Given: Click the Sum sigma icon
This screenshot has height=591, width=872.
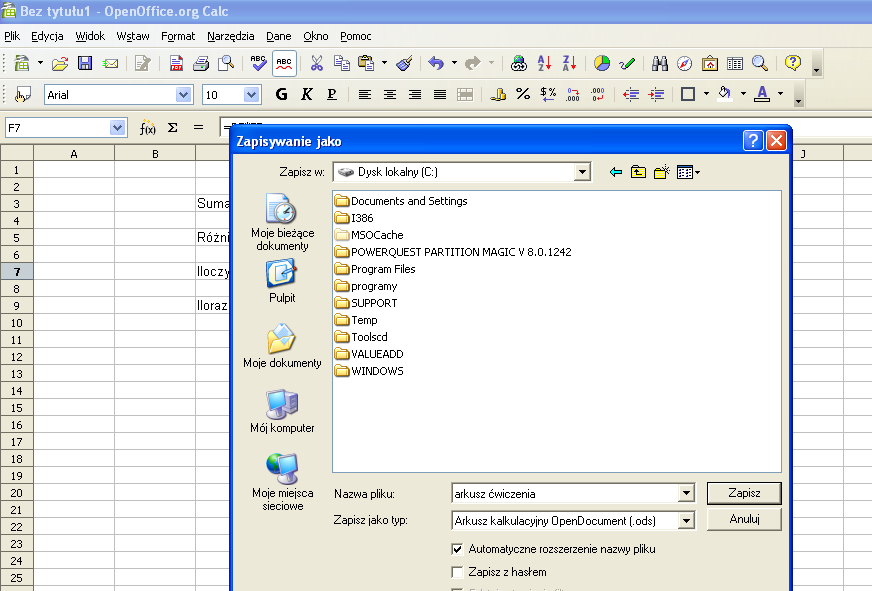Looking at the screenshot, I should [173, 128].
